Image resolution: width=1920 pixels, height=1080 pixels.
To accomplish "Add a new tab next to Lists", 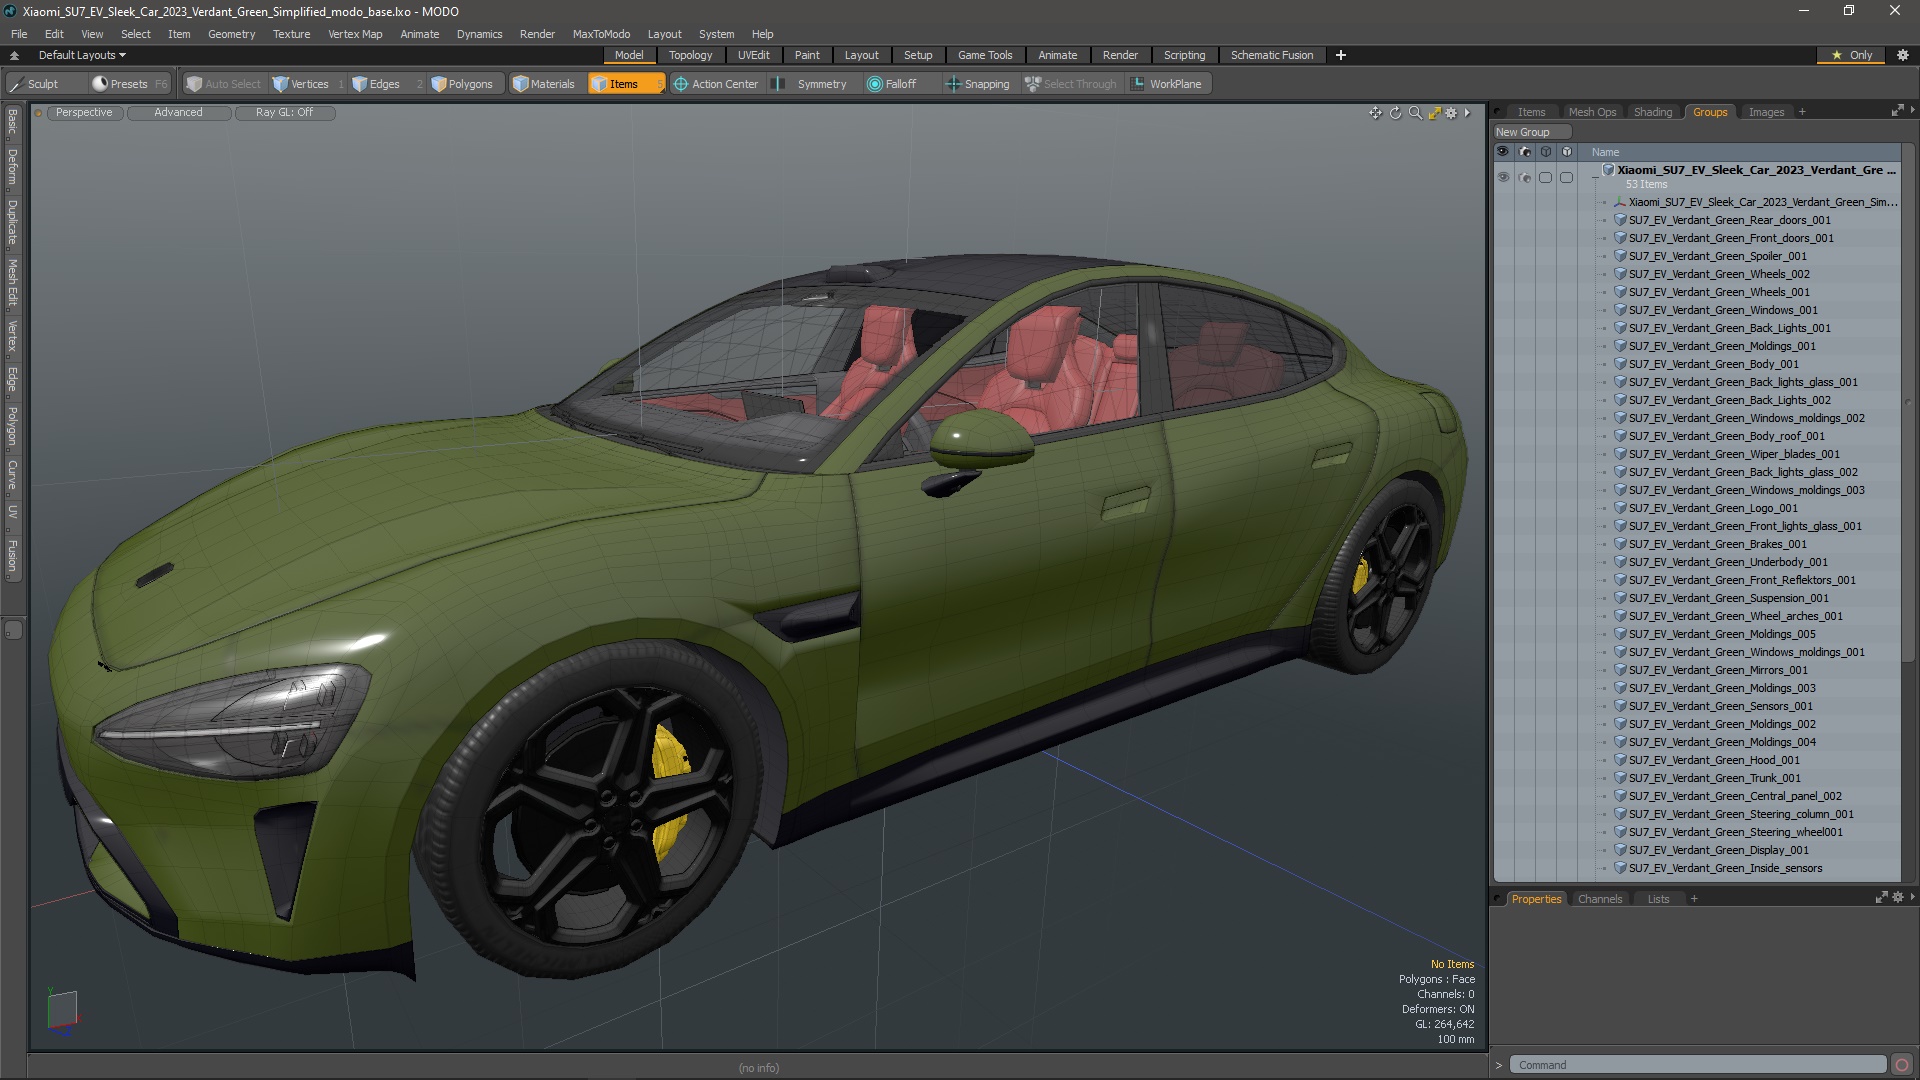I will [1694, 899].
